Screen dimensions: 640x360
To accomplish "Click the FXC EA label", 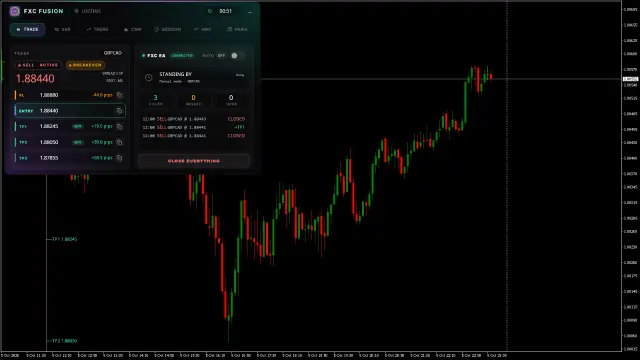I will [156, 56].
